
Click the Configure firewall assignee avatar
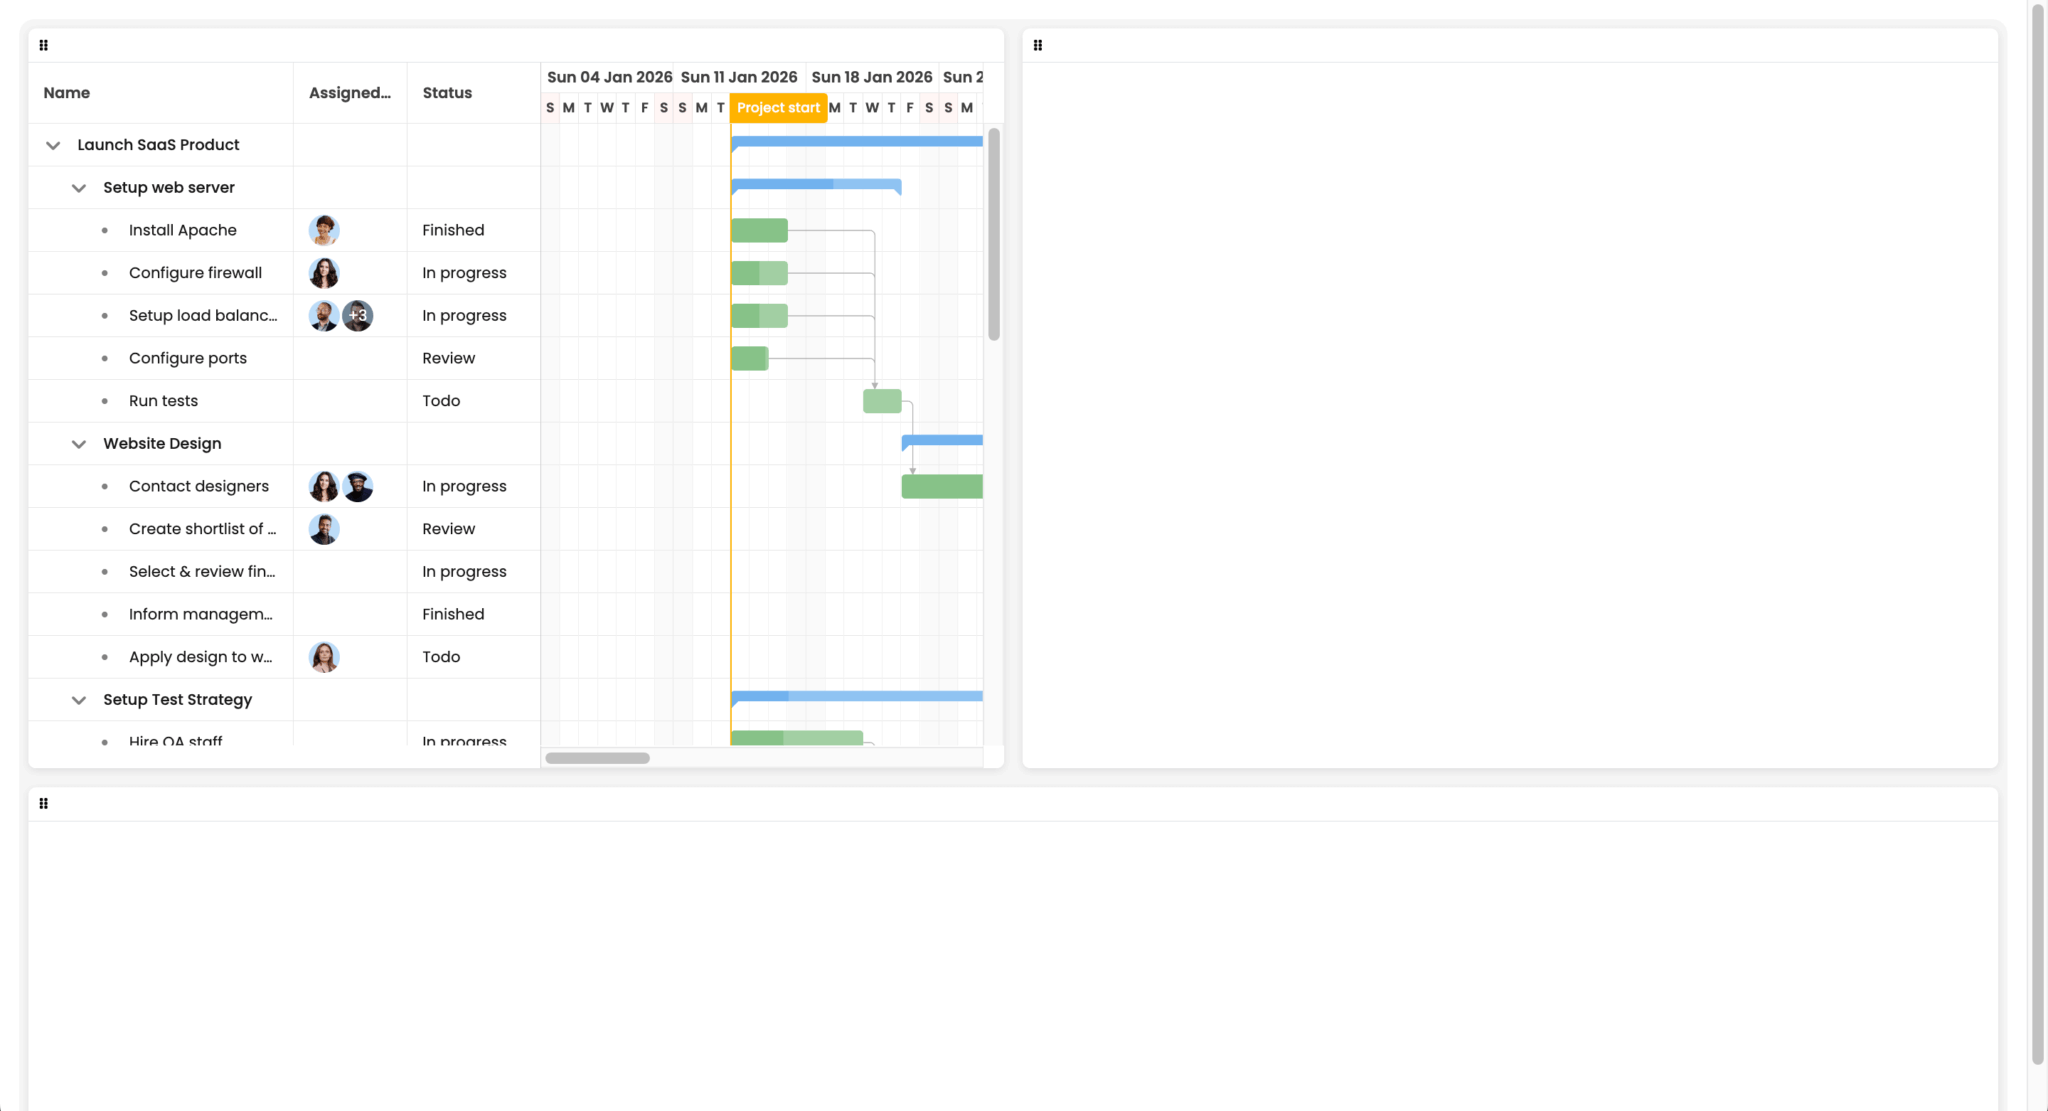click(324, 273)
